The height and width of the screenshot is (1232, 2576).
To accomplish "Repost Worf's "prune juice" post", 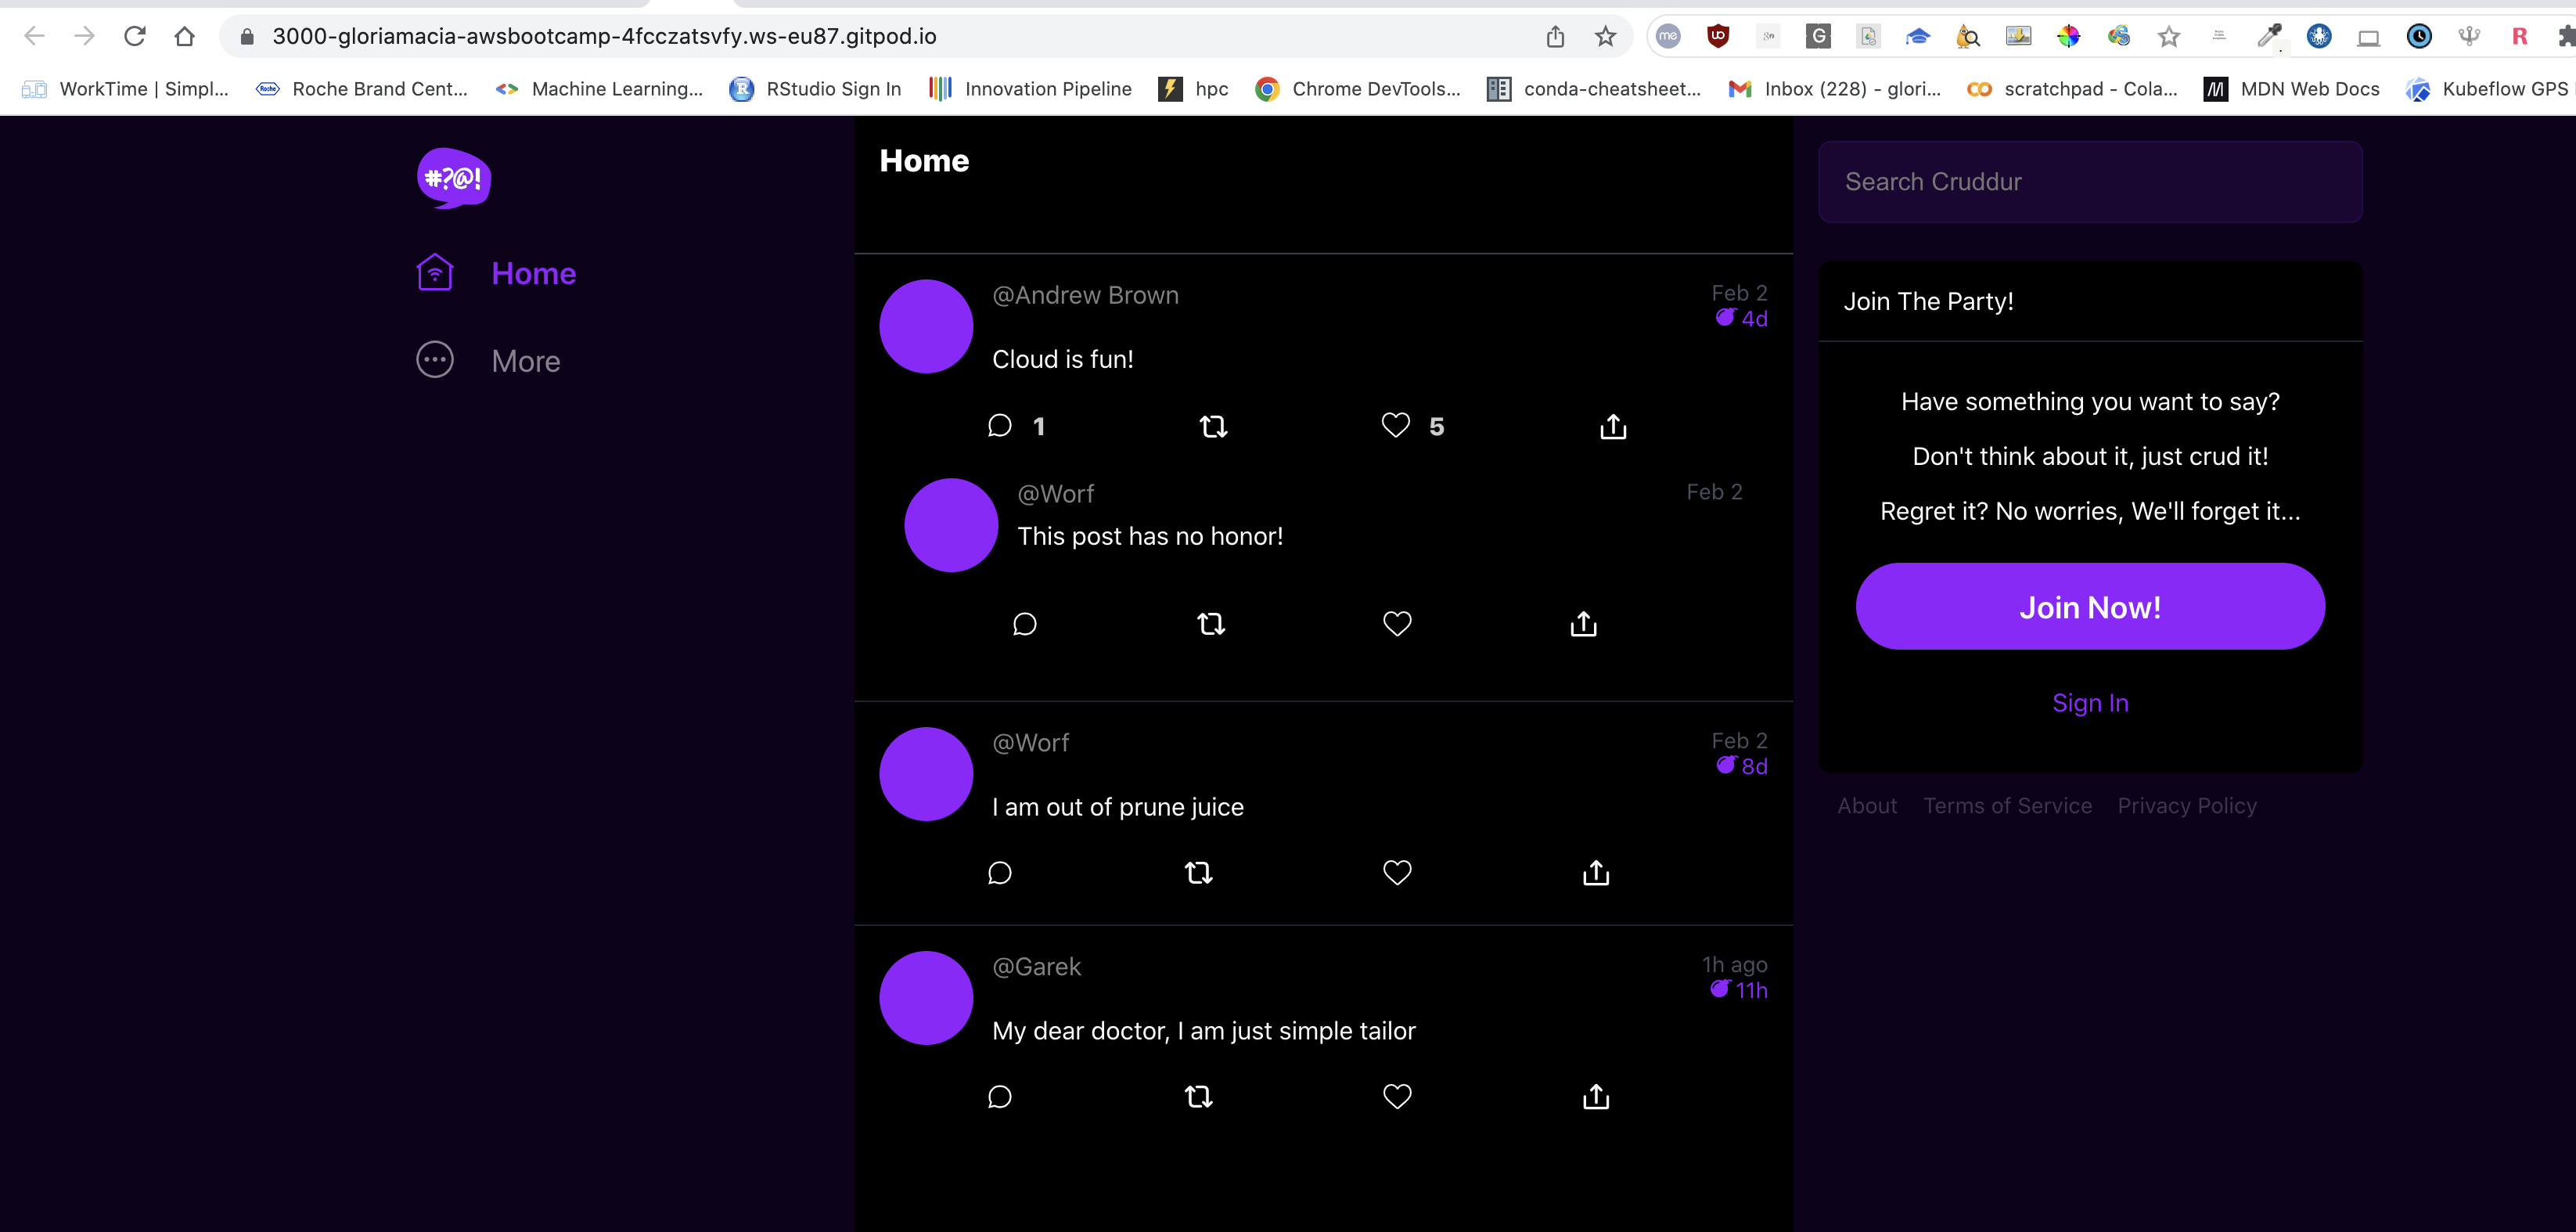I will pyautogui.click(x=1198, y=873).
